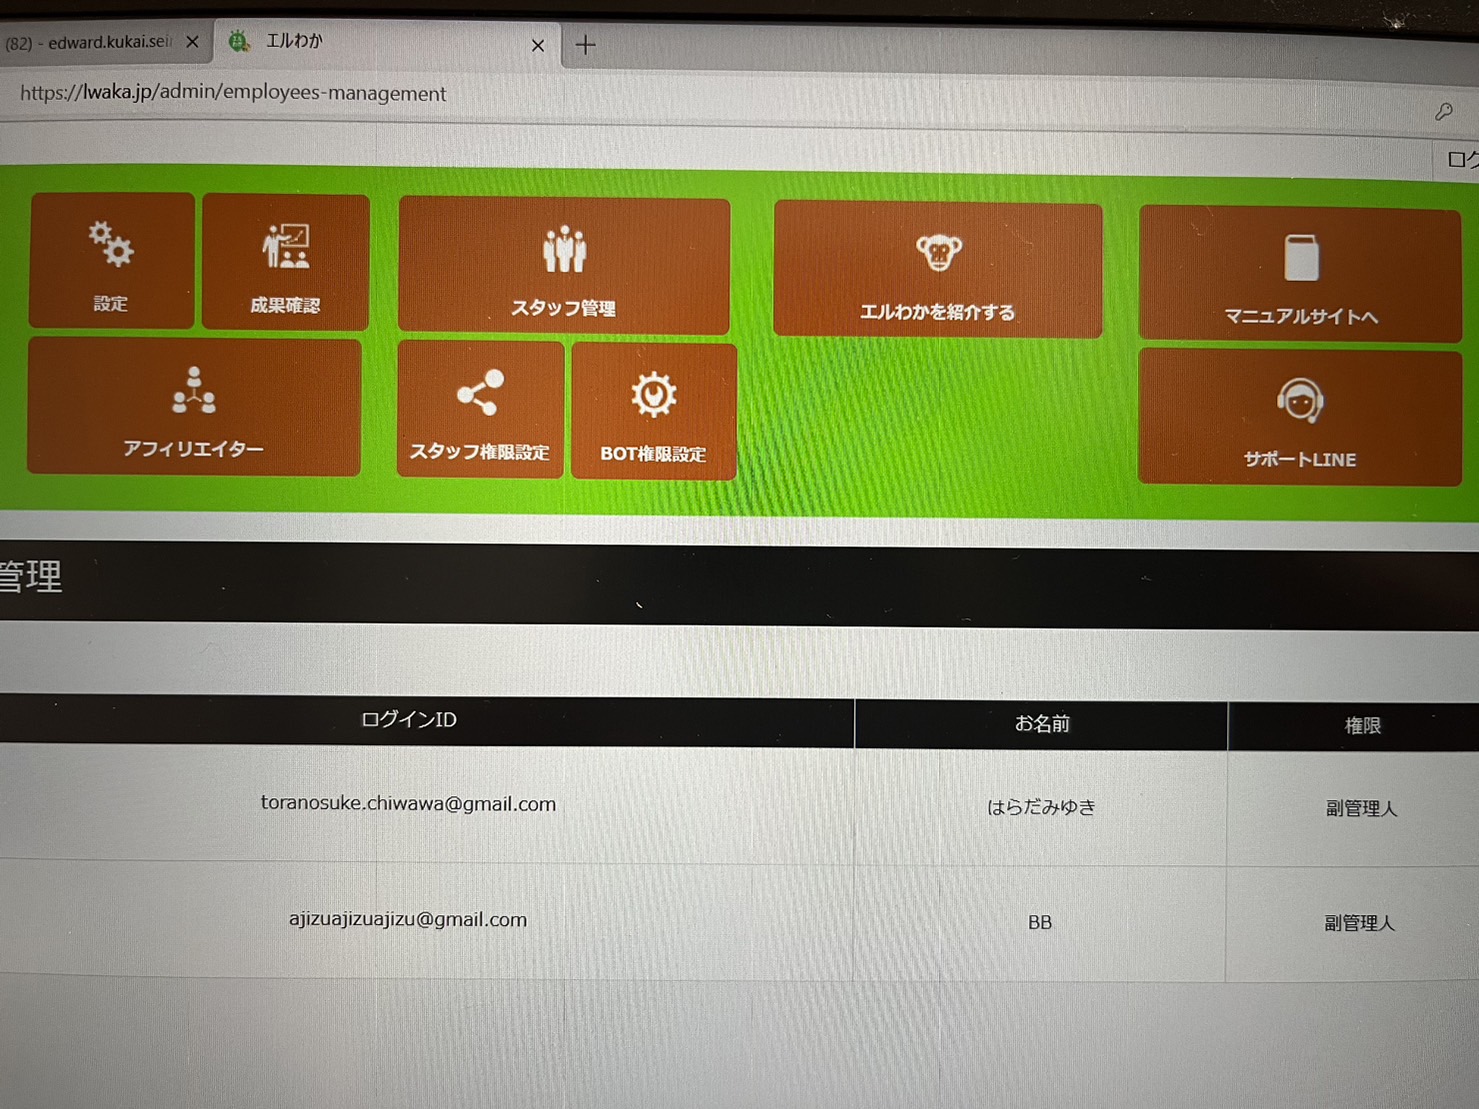Click the 権限 column header
Viewport: 1479px width, 1109px height.
click(x=1362, y=726)
